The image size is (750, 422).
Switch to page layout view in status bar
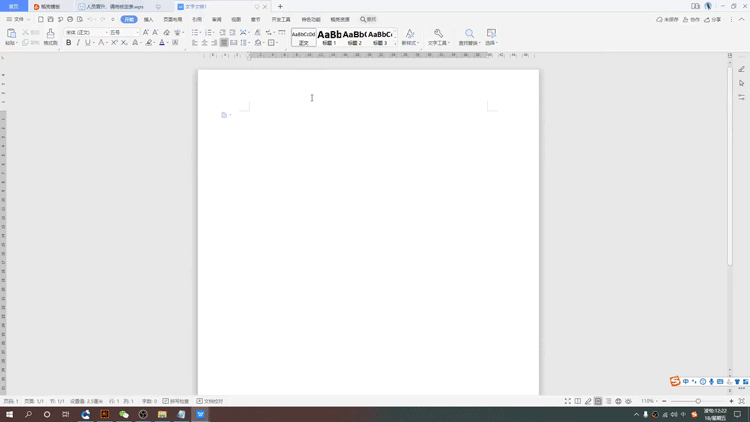coord(598,401)
